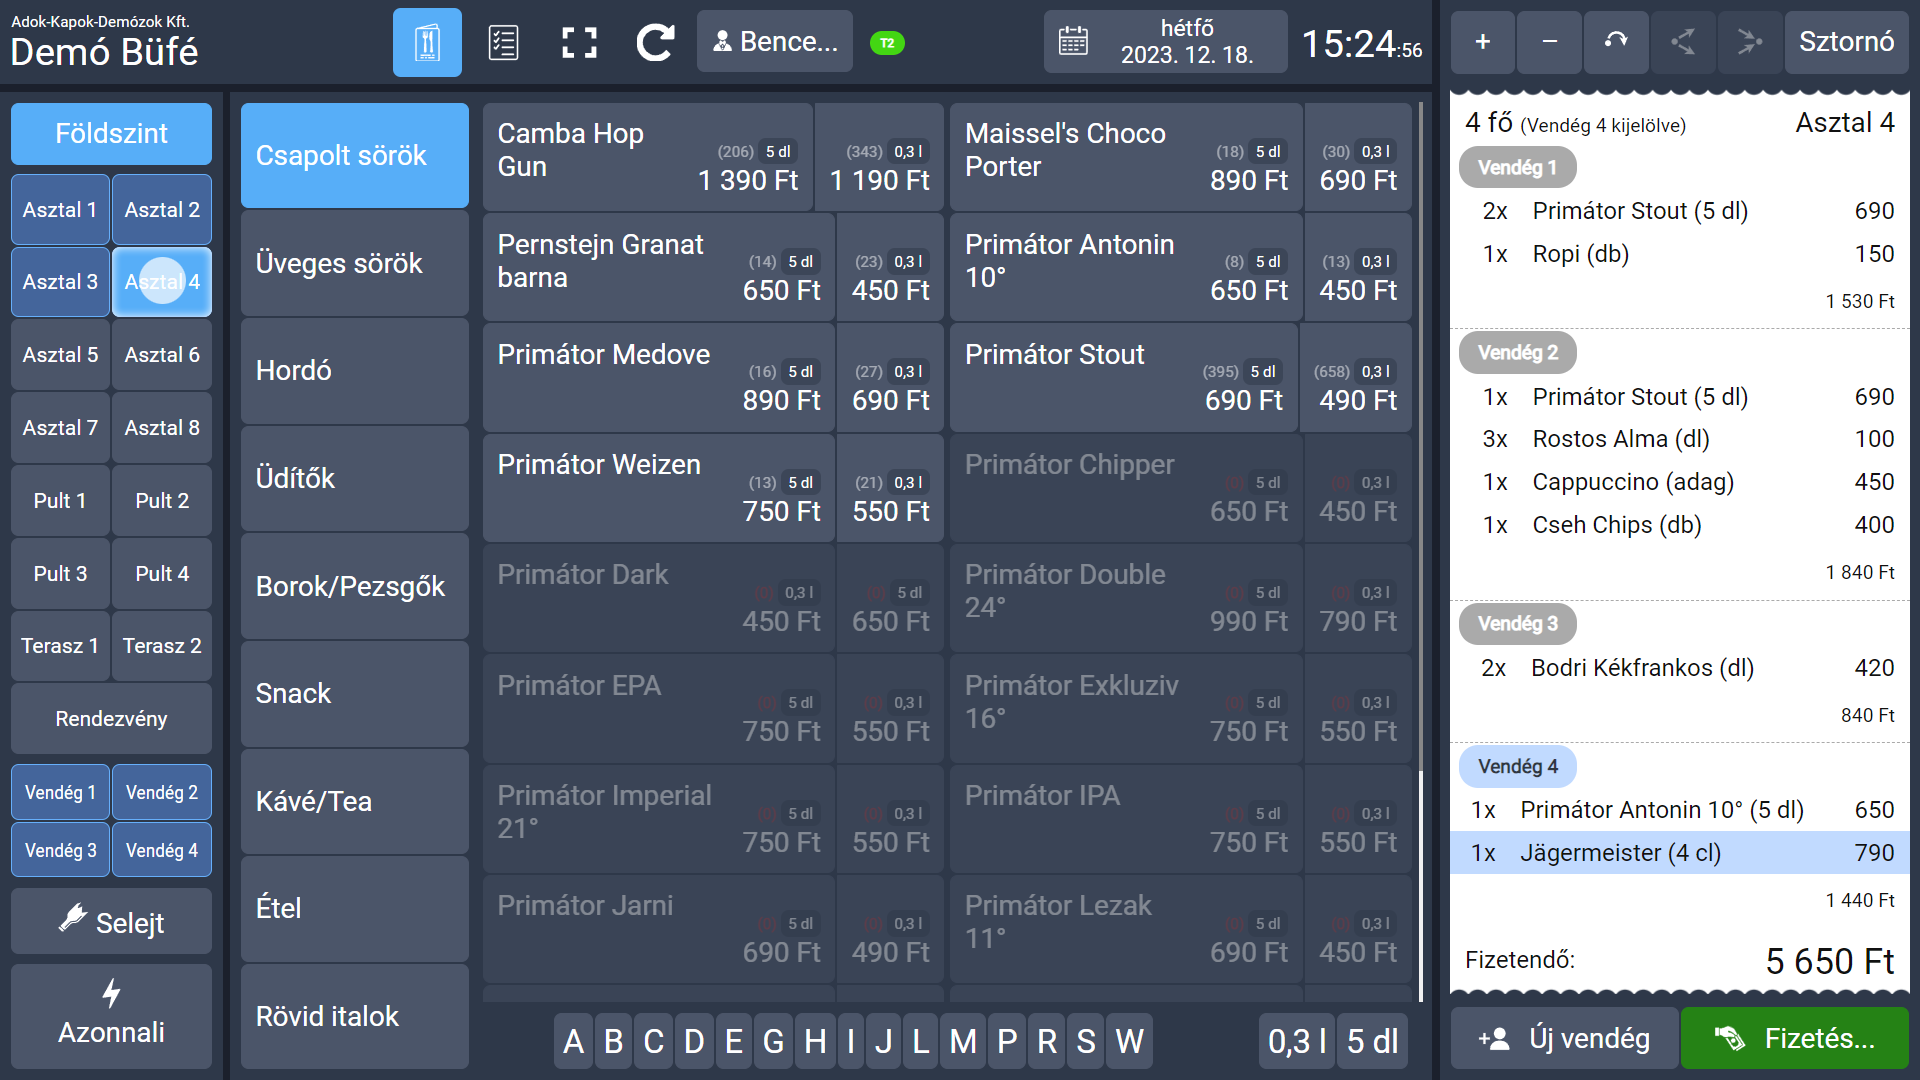Image resolution: width=1920 pixels, height=1080 pixels.
Task: Open Üdítők category
Action: [x=355, y=478]
